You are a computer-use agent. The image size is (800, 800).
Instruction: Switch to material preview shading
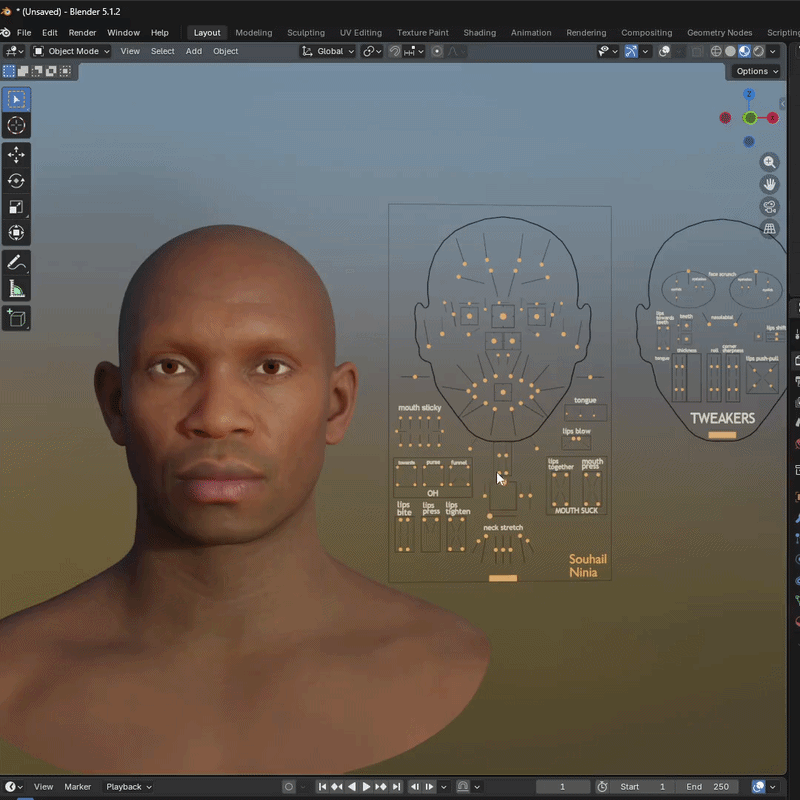(x=744, y=52)
